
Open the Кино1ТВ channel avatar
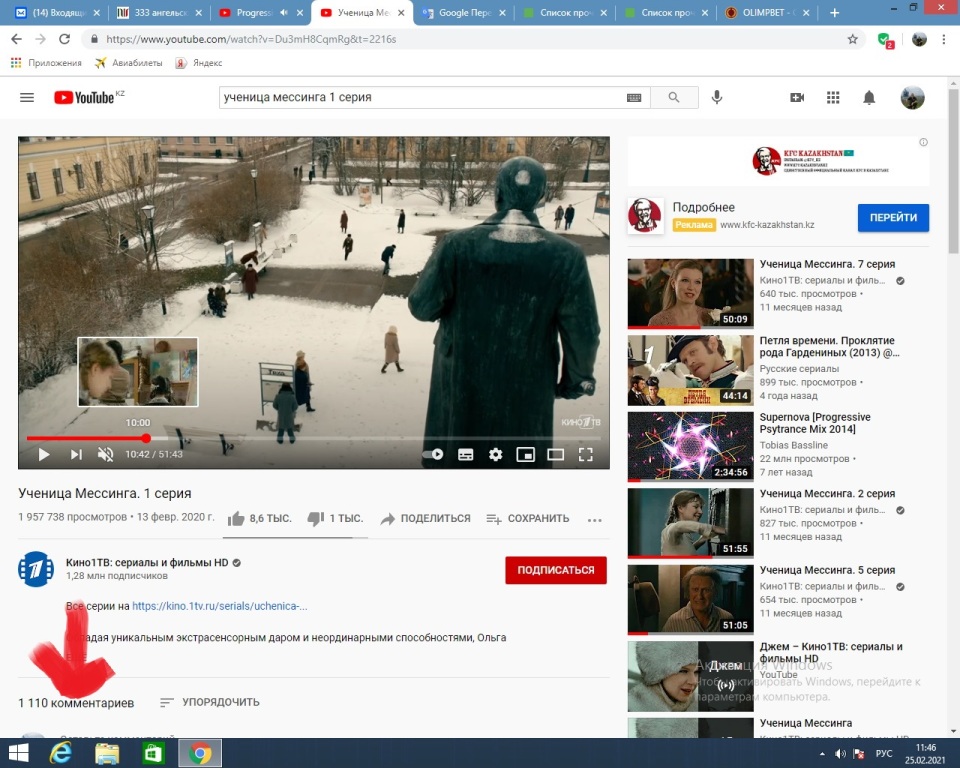pyautogui.click(x=36, y=569)
